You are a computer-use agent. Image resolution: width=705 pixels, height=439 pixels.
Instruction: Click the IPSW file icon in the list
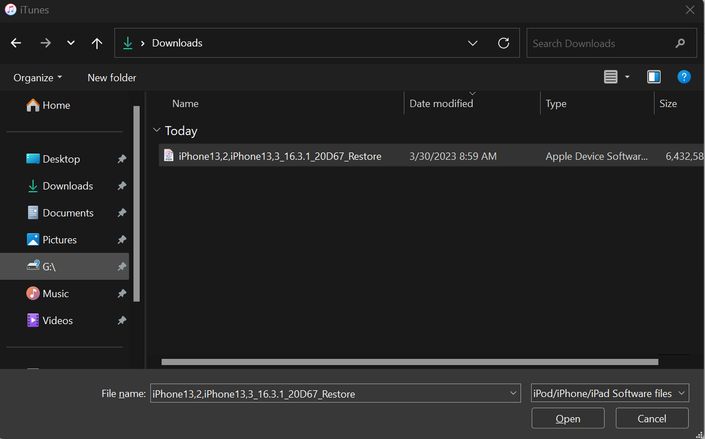pyautogui.click(x=169, y=156)
